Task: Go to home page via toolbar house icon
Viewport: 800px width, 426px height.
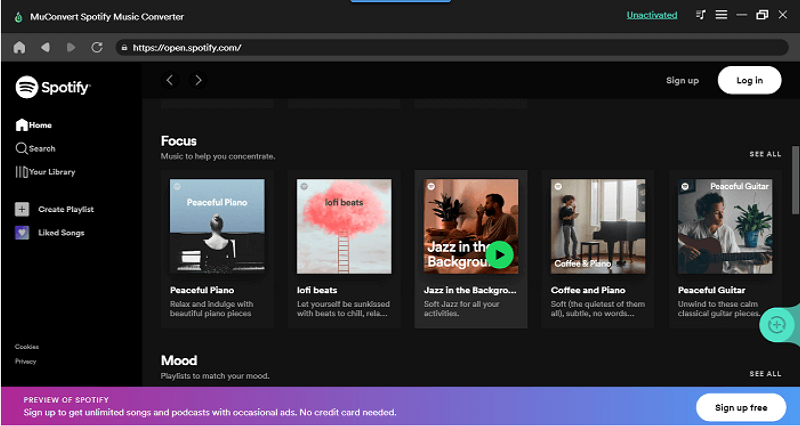Action: point(19,47)
